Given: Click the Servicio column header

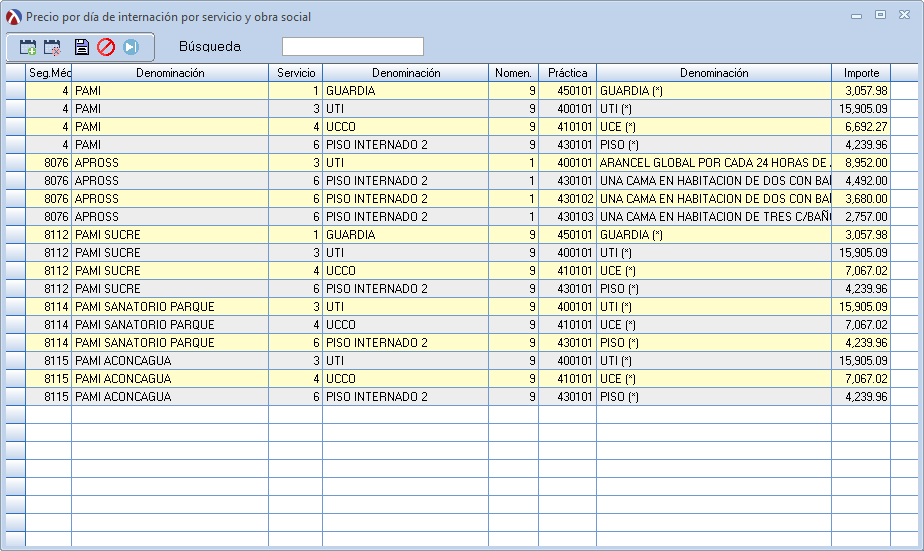Looking at the screenshot, I should [x=296, y=73].
